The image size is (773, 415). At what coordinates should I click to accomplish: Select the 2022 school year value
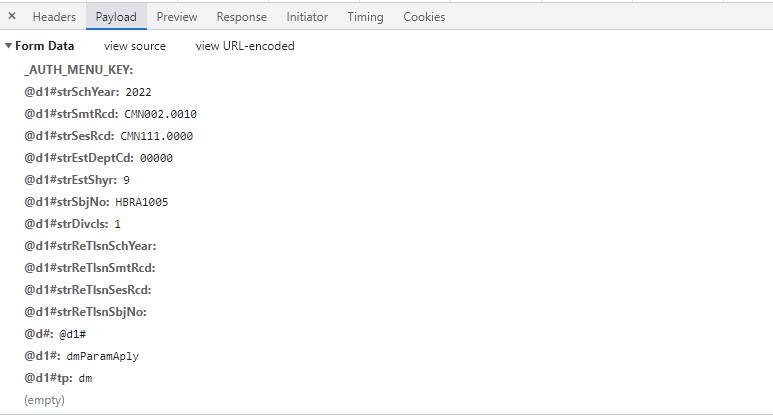139,92
